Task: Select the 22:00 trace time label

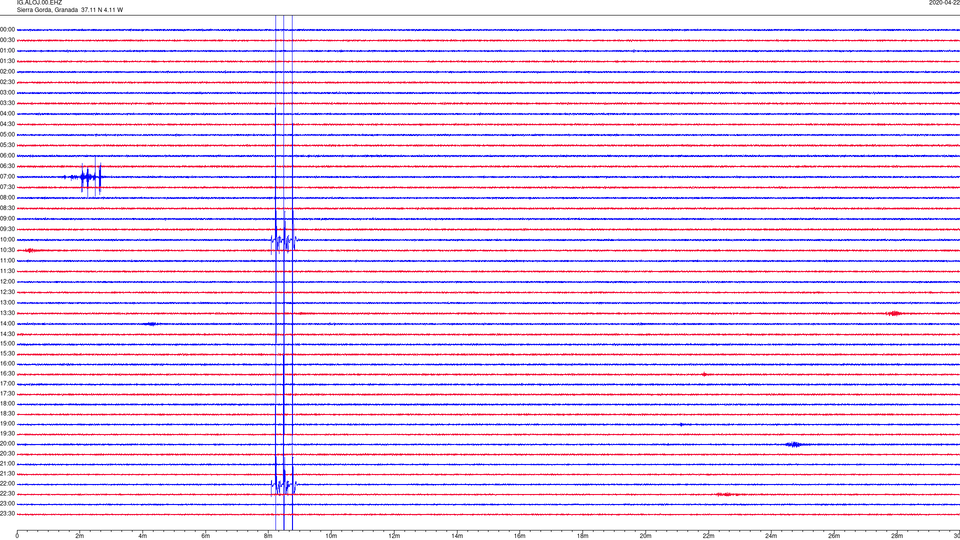Action: coord(7,484)
